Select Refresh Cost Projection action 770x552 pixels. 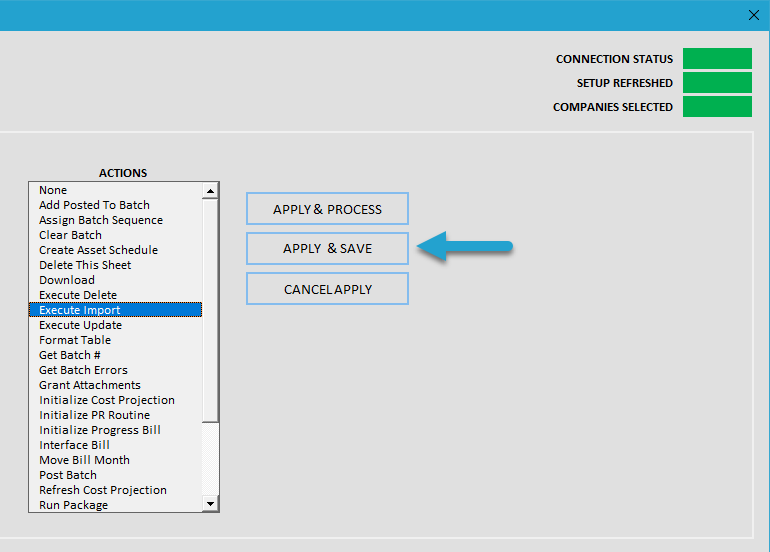point(115,490)
